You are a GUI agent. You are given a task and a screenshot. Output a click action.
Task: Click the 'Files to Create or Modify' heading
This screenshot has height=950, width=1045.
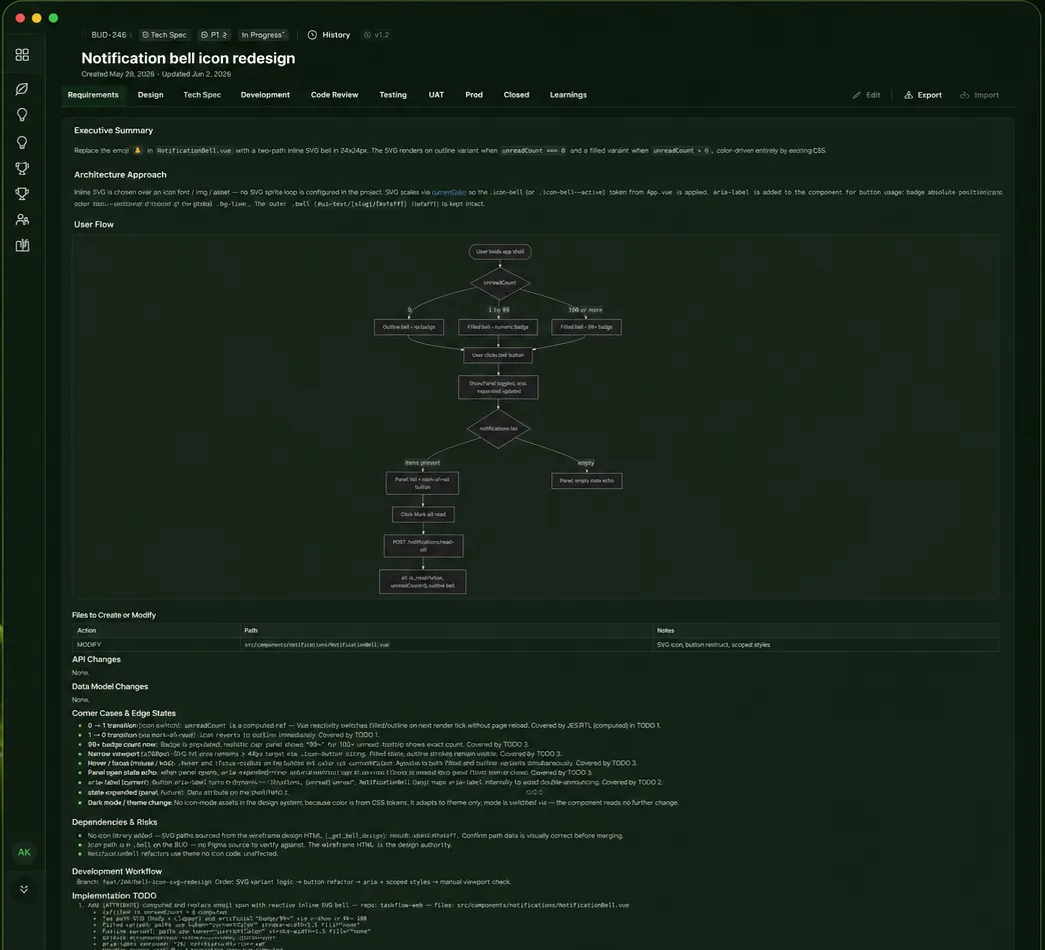pos(114,615)
